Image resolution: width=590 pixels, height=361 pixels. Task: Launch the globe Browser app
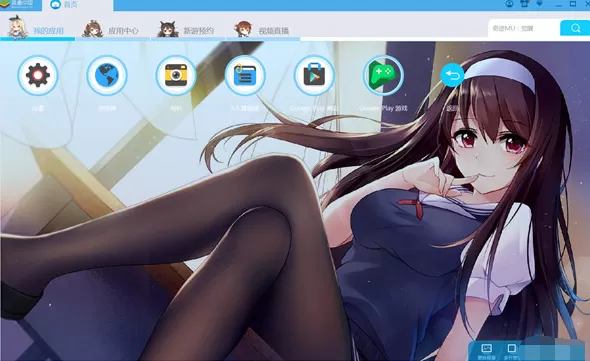tap(107, 75)
